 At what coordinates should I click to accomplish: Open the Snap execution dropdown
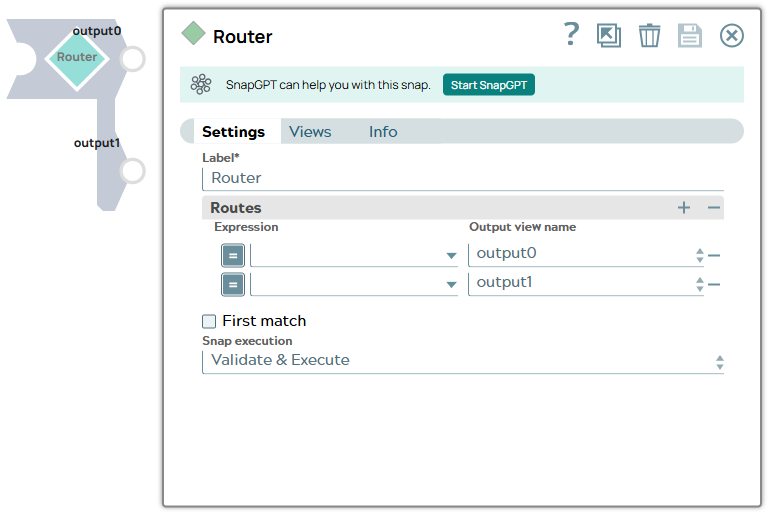(462, 361)
